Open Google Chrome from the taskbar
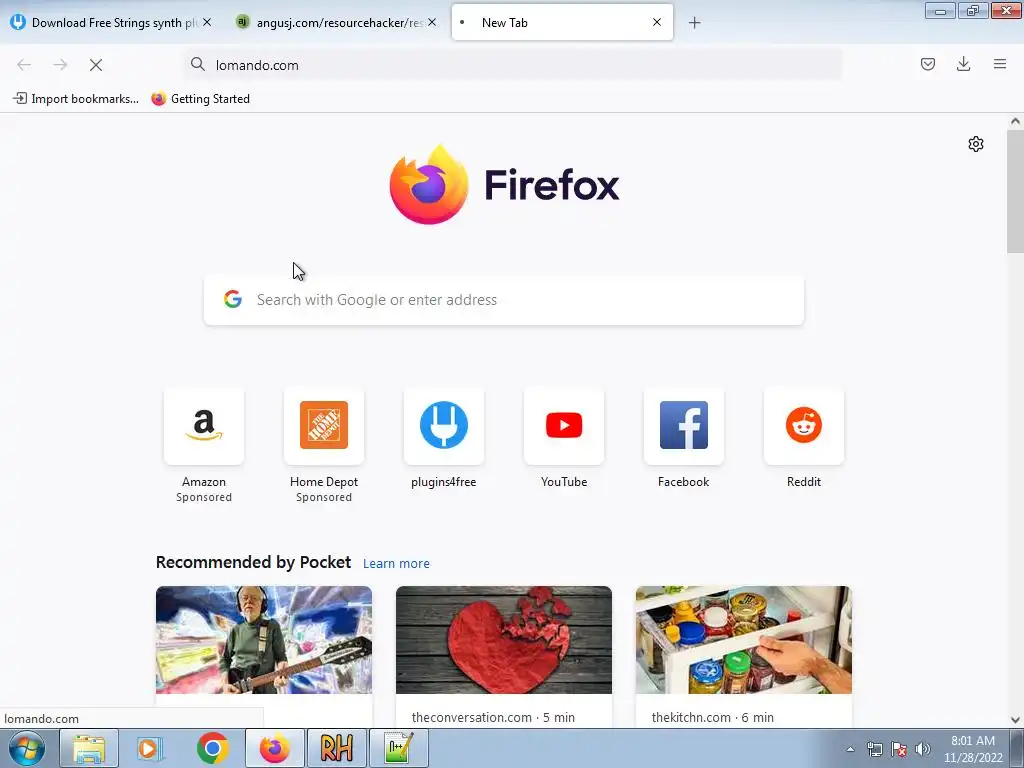 [212, 748]
